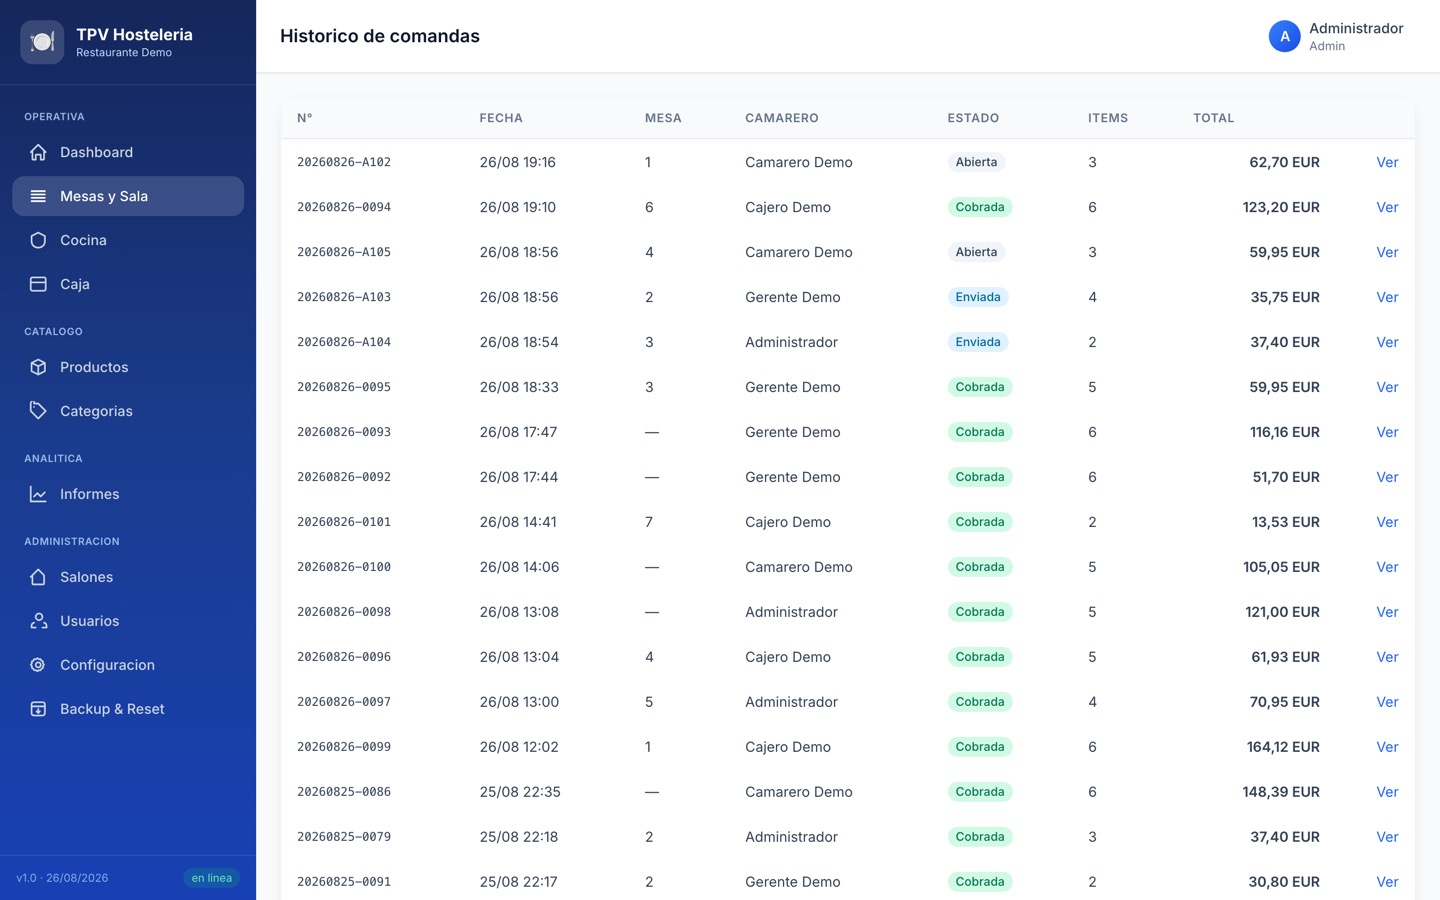The image size is (1440, 900).
Task: Click the Usuarios person icon
Action: [x=38, y=621]
